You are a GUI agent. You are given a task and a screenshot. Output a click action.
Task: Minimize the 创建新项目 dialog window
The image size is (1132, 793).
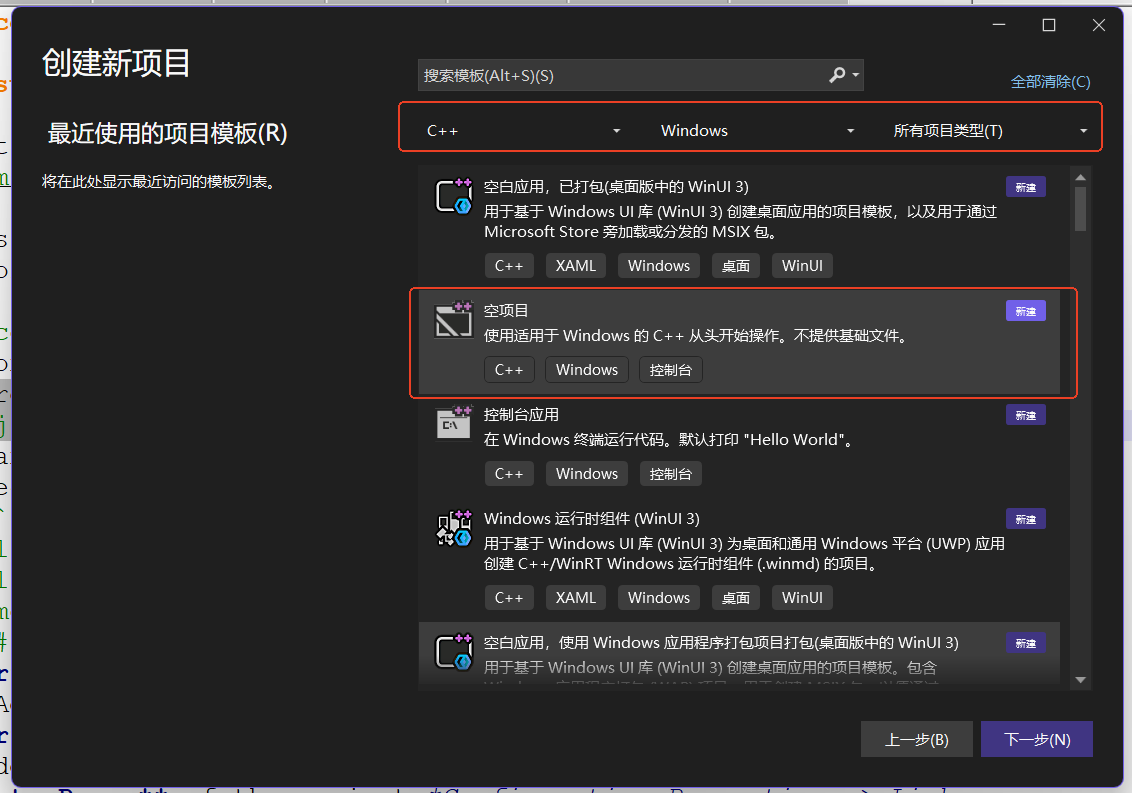click(999, 25)
